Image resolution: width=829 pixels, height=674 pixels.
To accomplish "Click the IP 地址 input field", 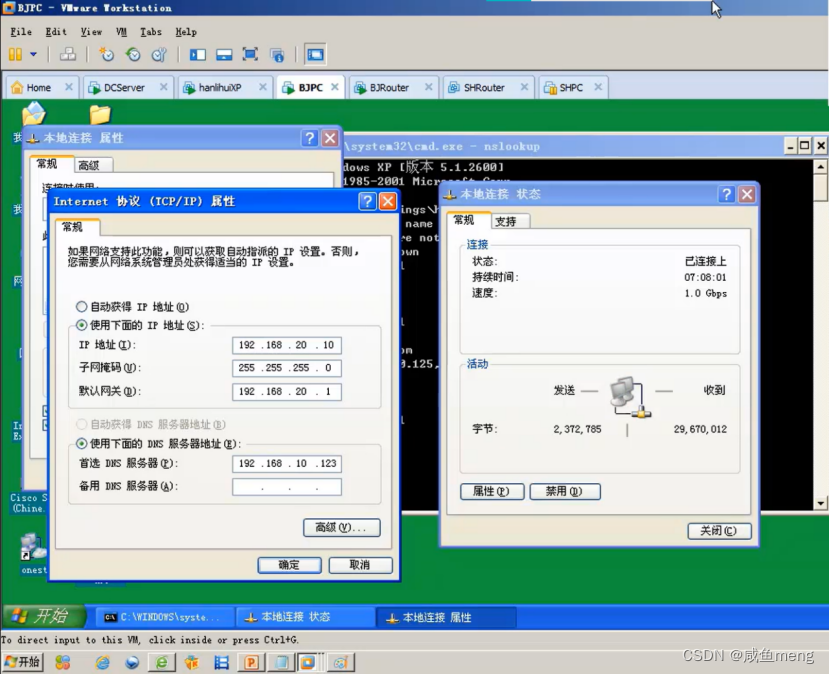I will coord(287,345).
